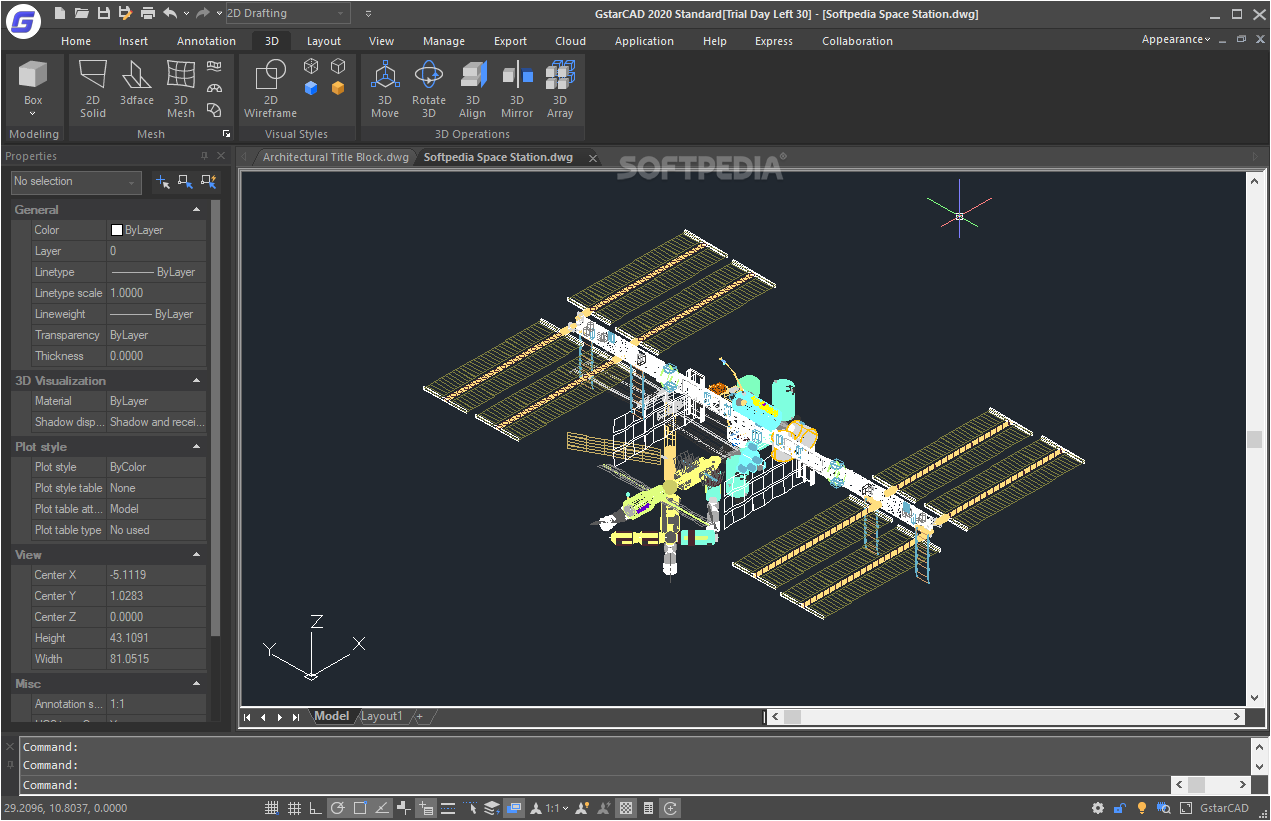Toggle ortho mode in status bar
1271x821 pixels.
[316, 808]
